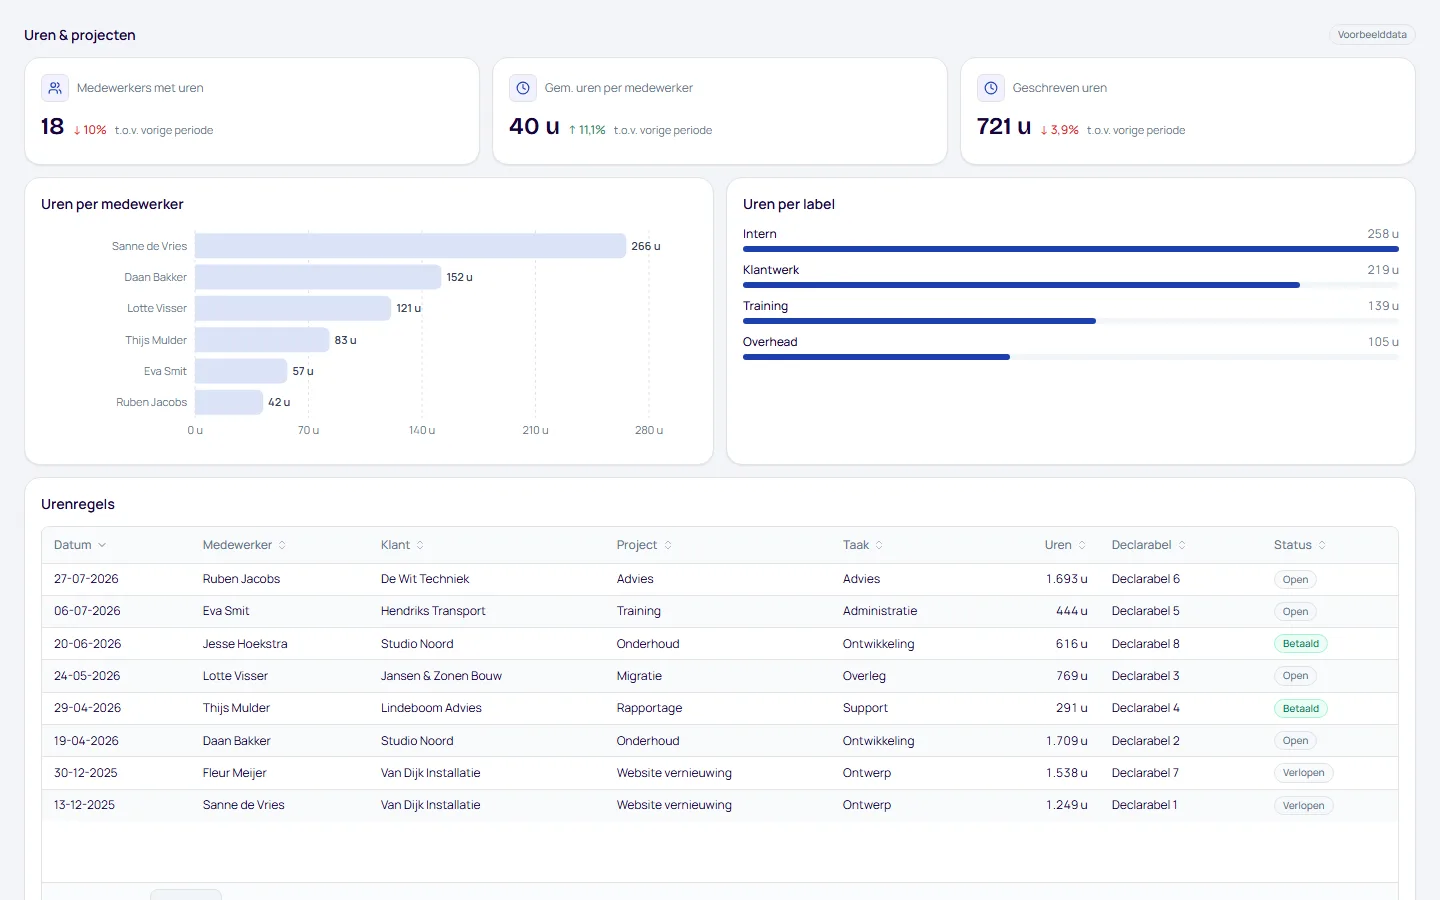The image size is (1440, 900).
Task: Click De Wit Techniek client cell
Action: click(x=425, y=579)
